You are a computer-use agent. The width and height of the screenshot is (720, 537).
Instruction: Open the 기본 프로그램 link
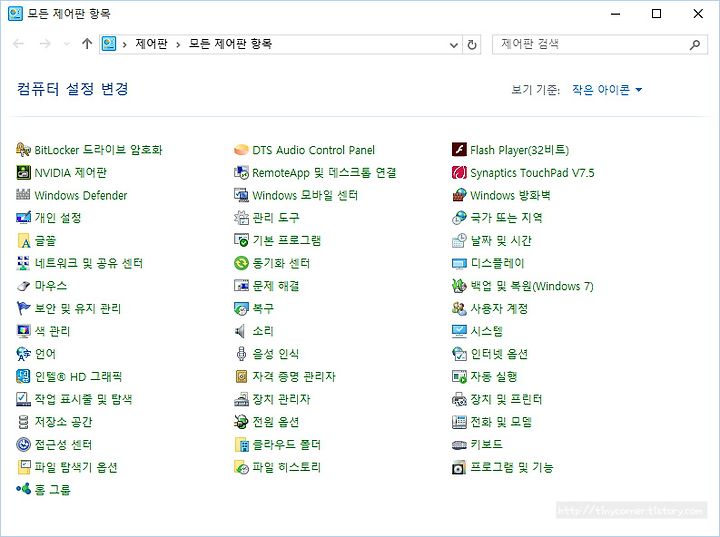point(287,241)
